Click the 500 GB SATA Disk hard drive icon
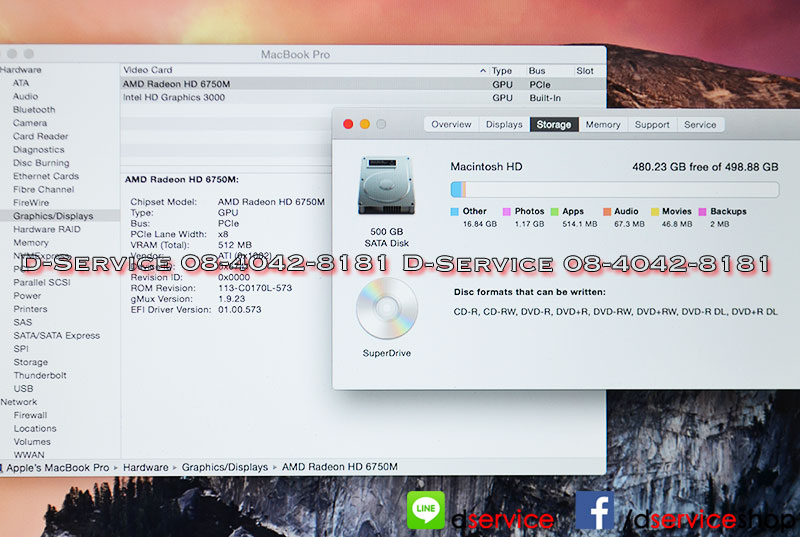 (387, 185)
